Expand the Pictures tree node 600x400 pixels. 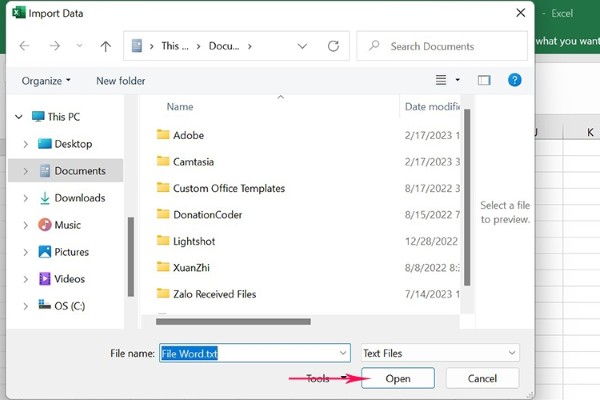(x=26, y=252)
